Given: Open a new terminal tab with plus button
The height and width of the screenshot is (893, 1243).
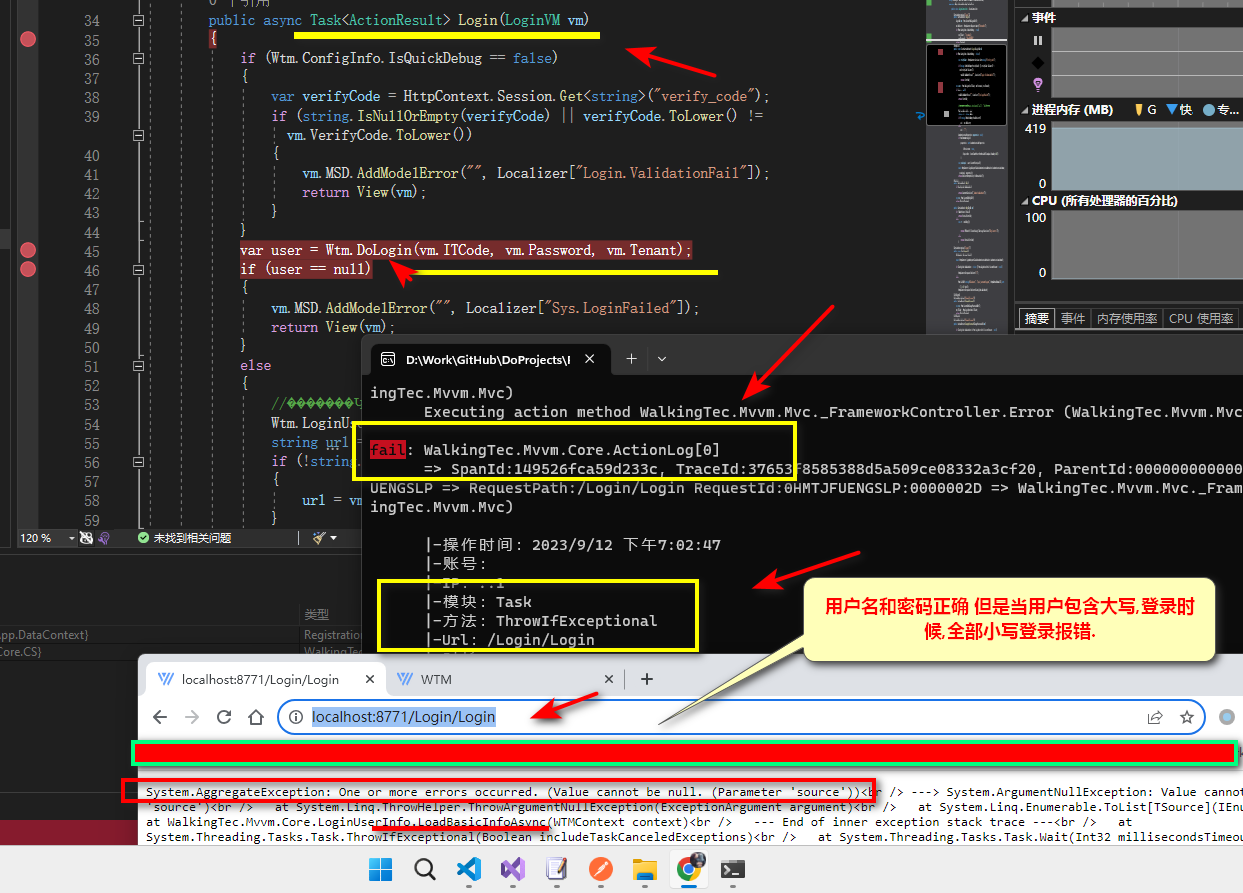Looking at the screenshot, I should (634, 358).
